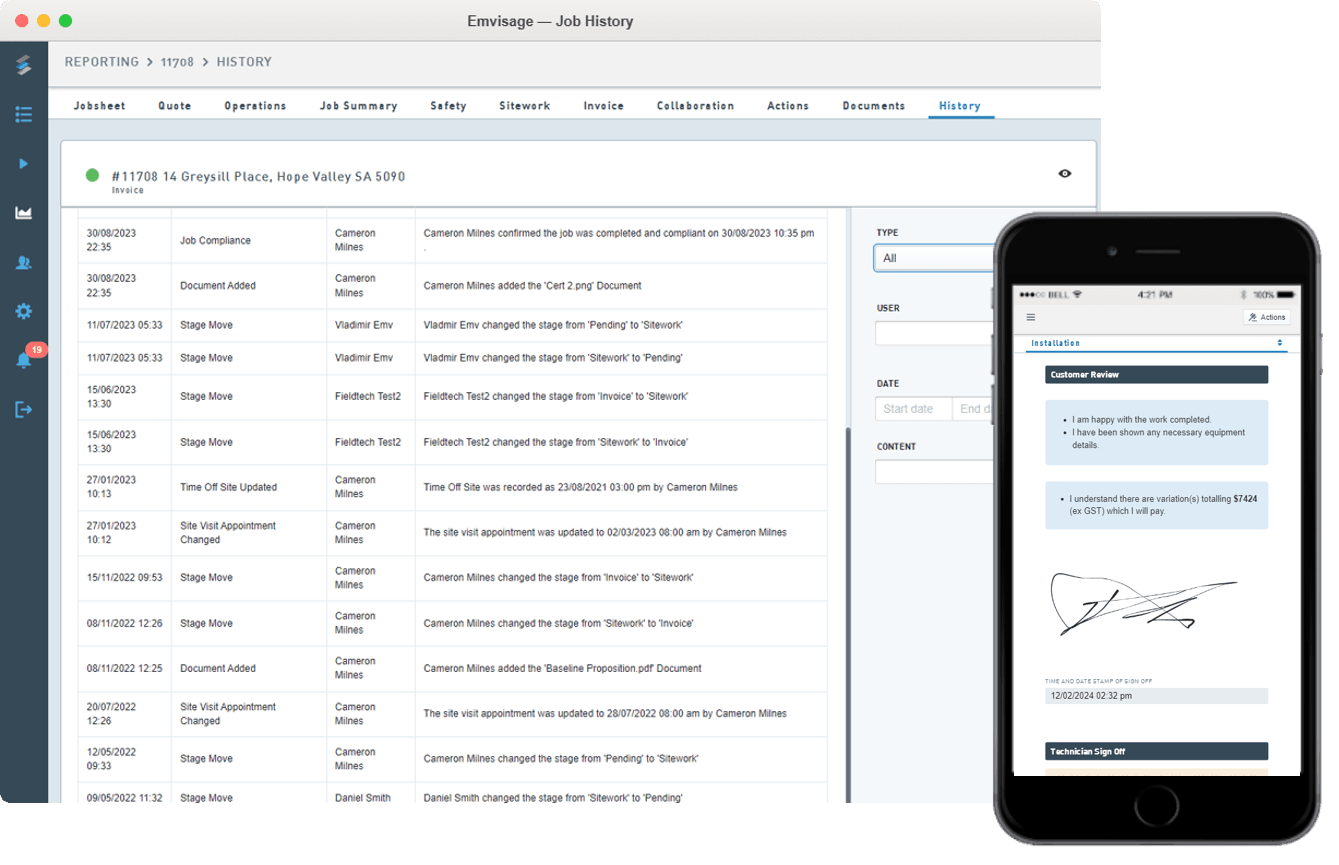
Task: Click the Actions button on phone
Action: (x=1267, y=317)
